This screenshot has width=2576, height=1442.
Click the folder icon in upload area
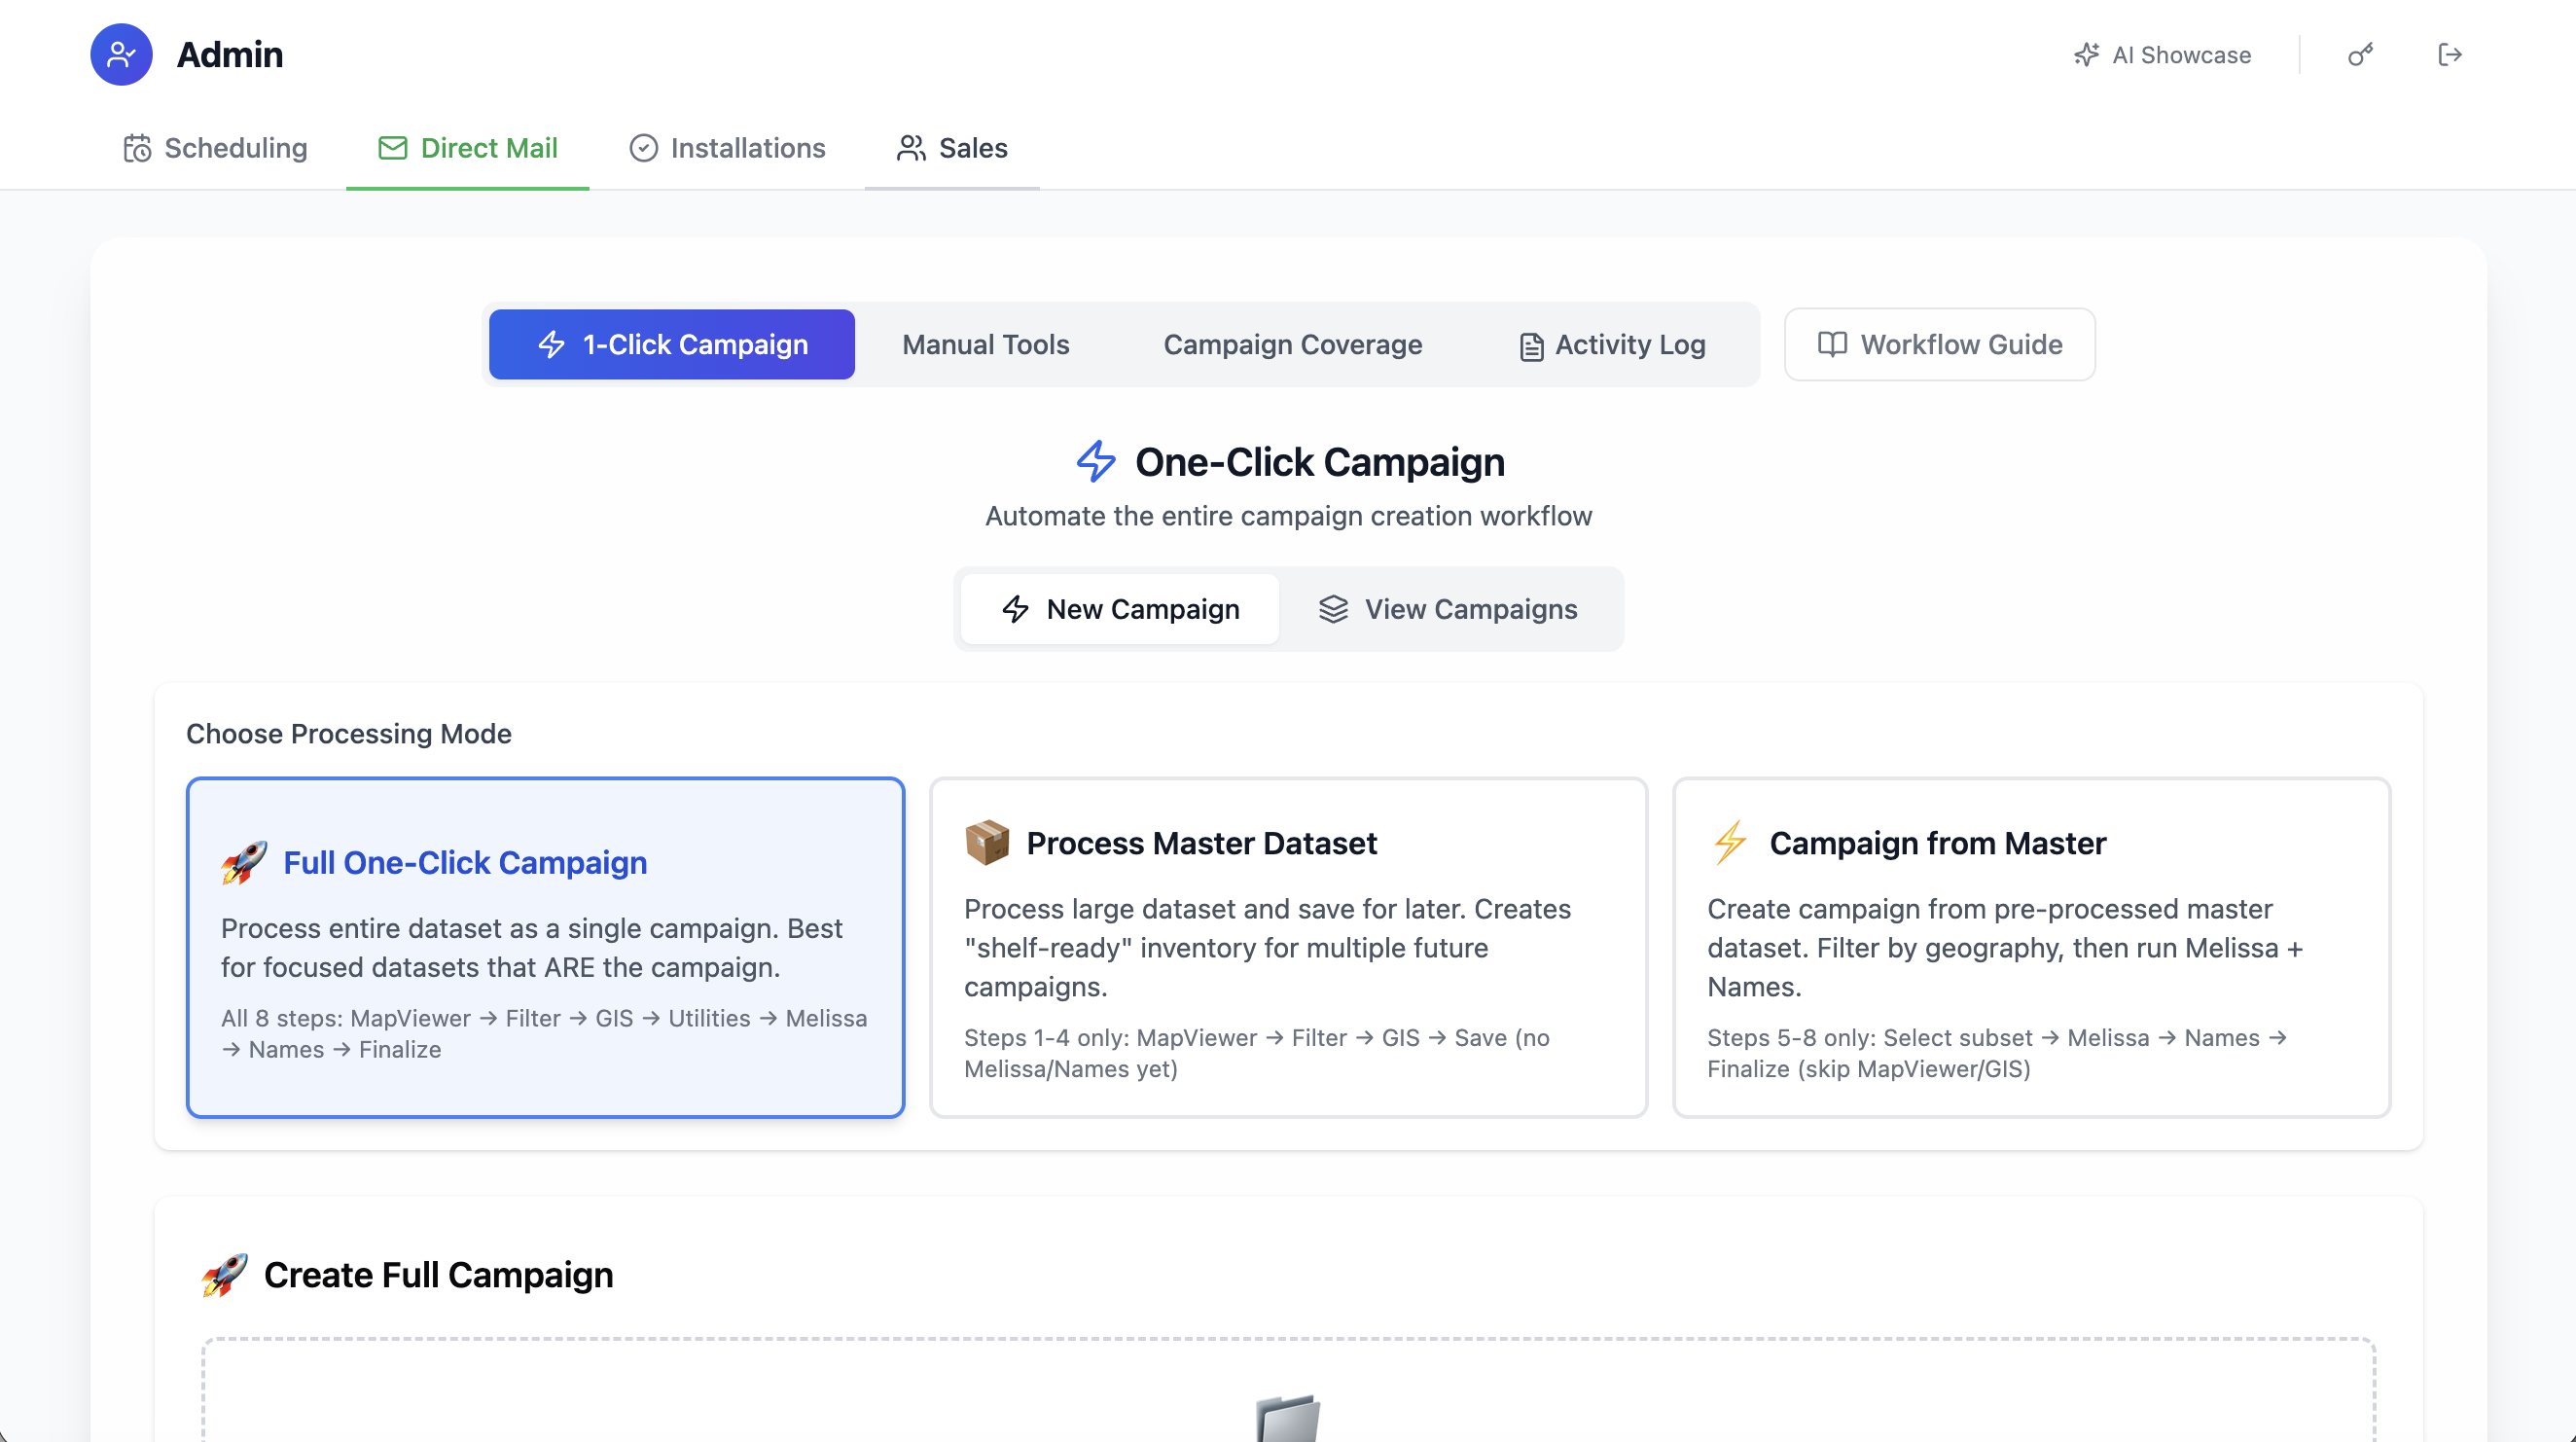1288,1418
